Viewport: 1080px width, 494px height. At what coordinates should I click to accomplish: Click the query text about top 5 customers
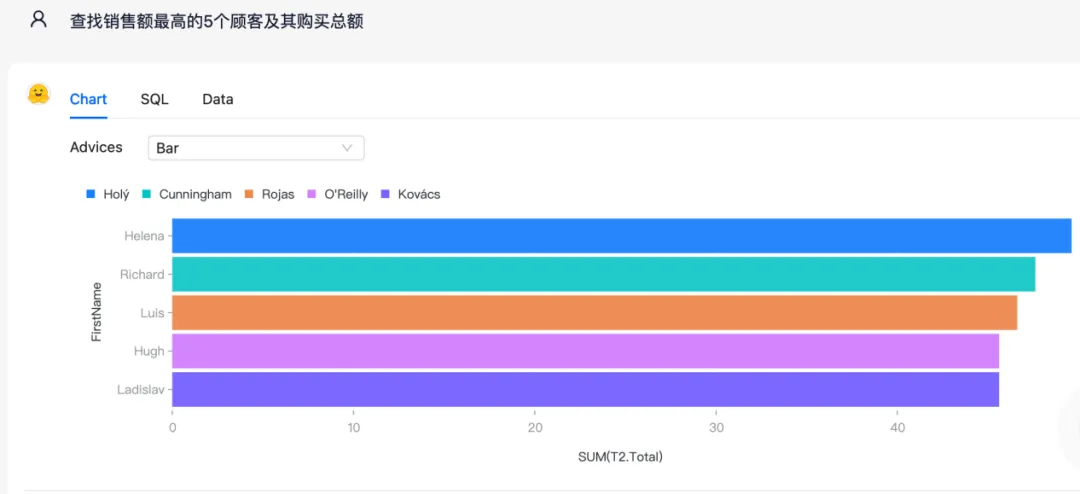tap(217, 21)
